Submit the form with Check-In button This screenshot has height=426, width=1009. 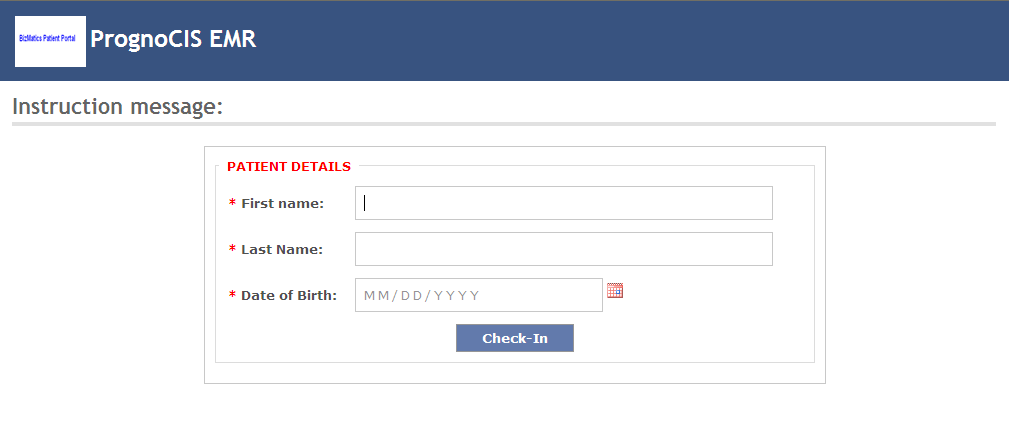tap(515, 338)
